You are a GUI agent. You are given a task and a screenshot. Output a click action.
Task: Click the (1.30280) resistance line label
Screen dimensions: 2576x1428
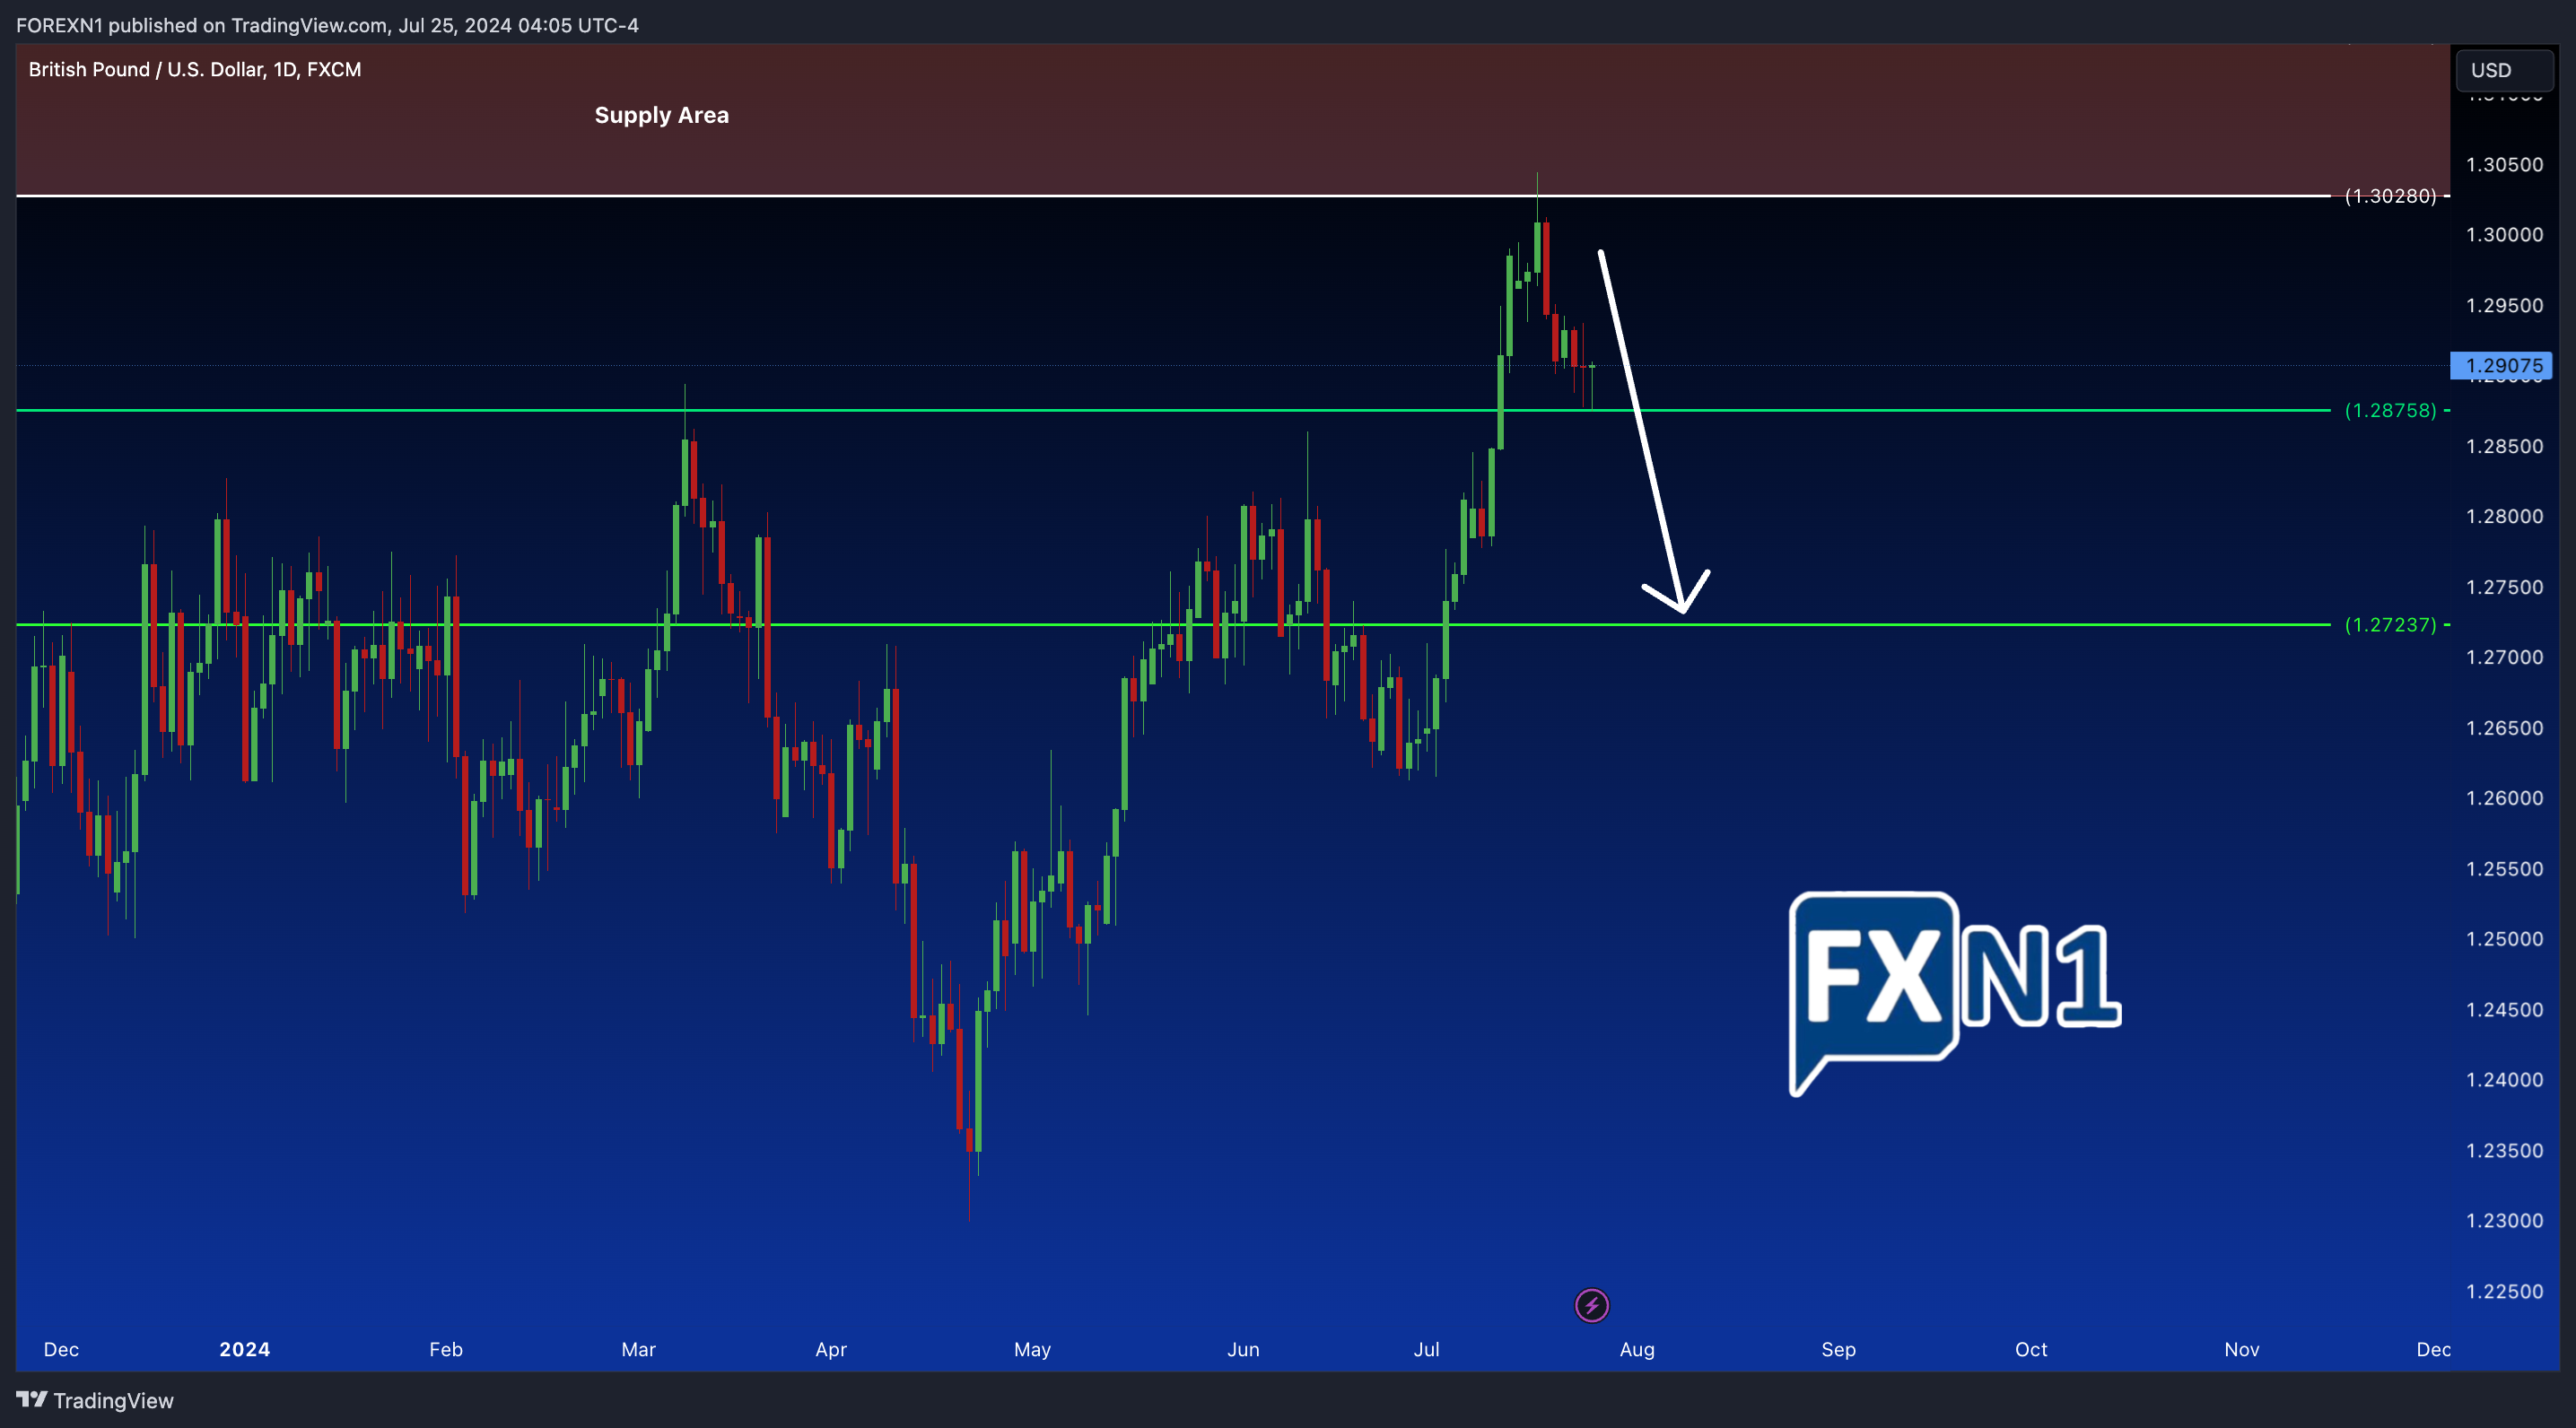2390,196
